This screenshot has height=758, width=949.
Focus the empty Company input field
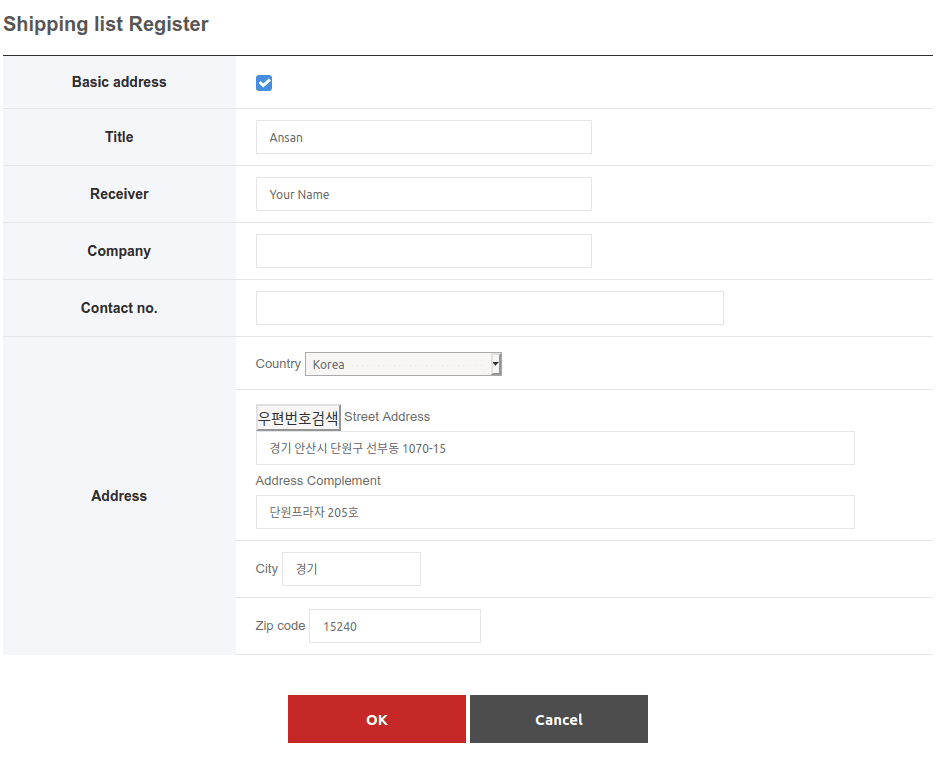point(424,251)
